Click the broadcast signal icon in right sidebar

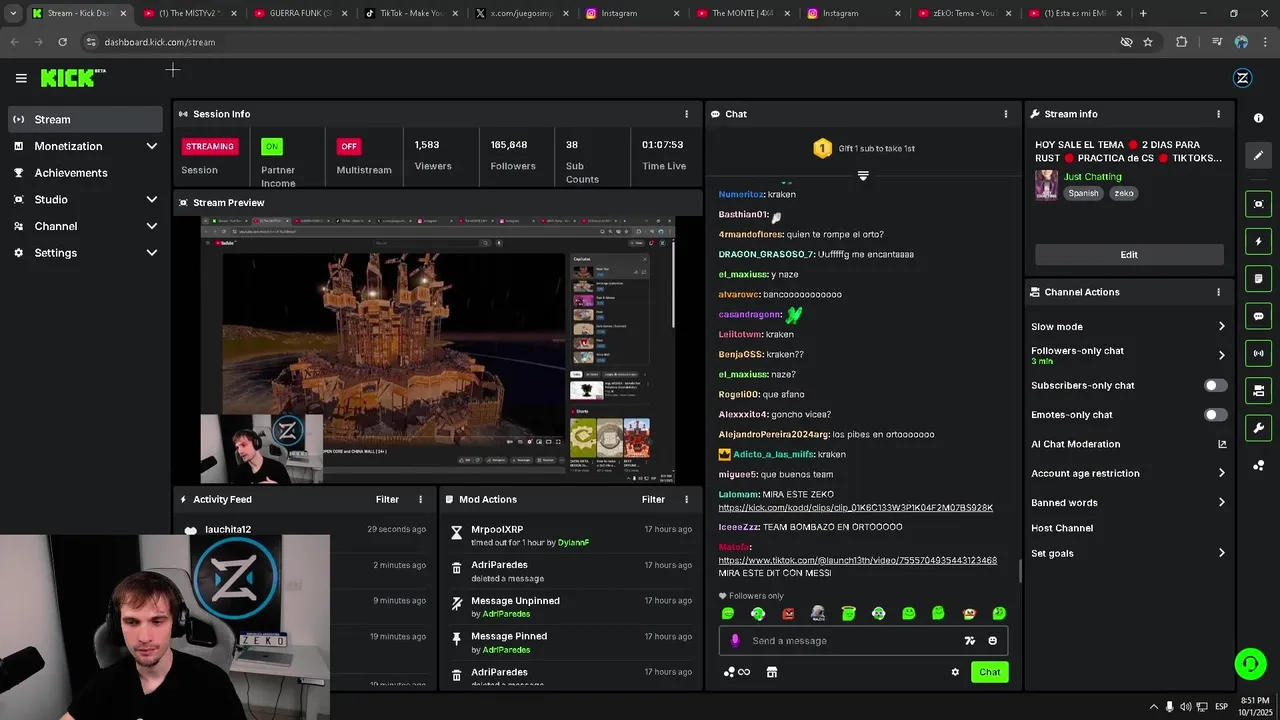pos(1258,353)
